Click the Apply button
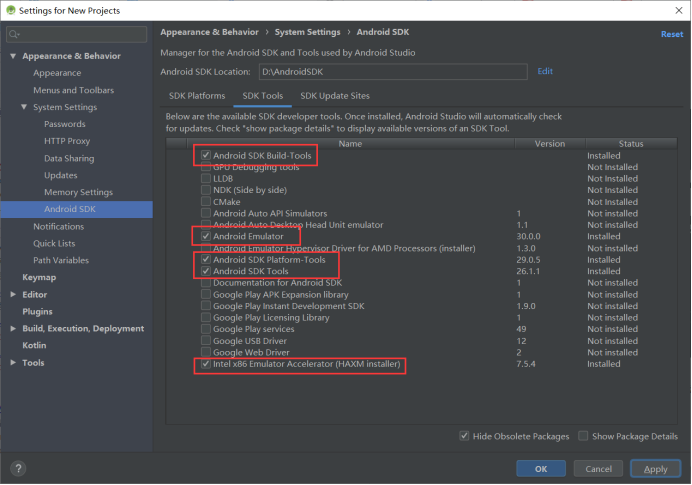Viewport: 692px width, 485px height. (x=655, y=469)
